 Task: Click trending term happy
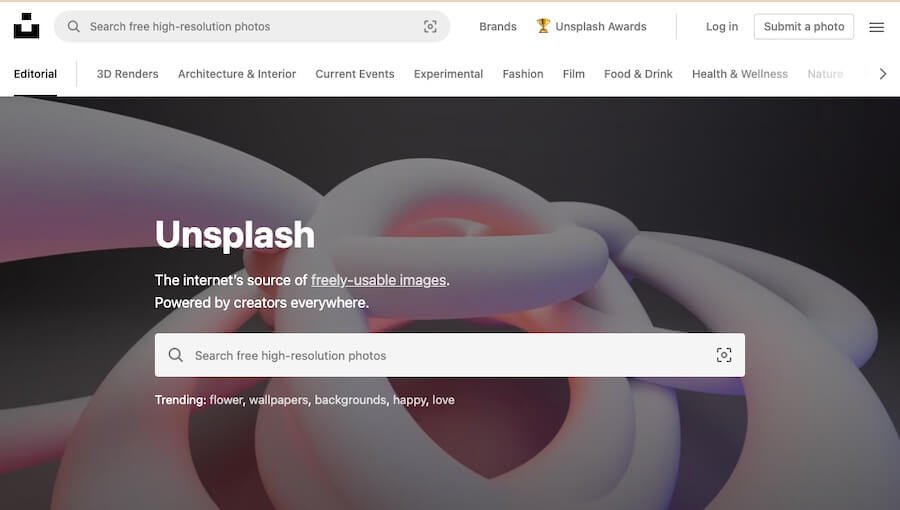point(410,400)
